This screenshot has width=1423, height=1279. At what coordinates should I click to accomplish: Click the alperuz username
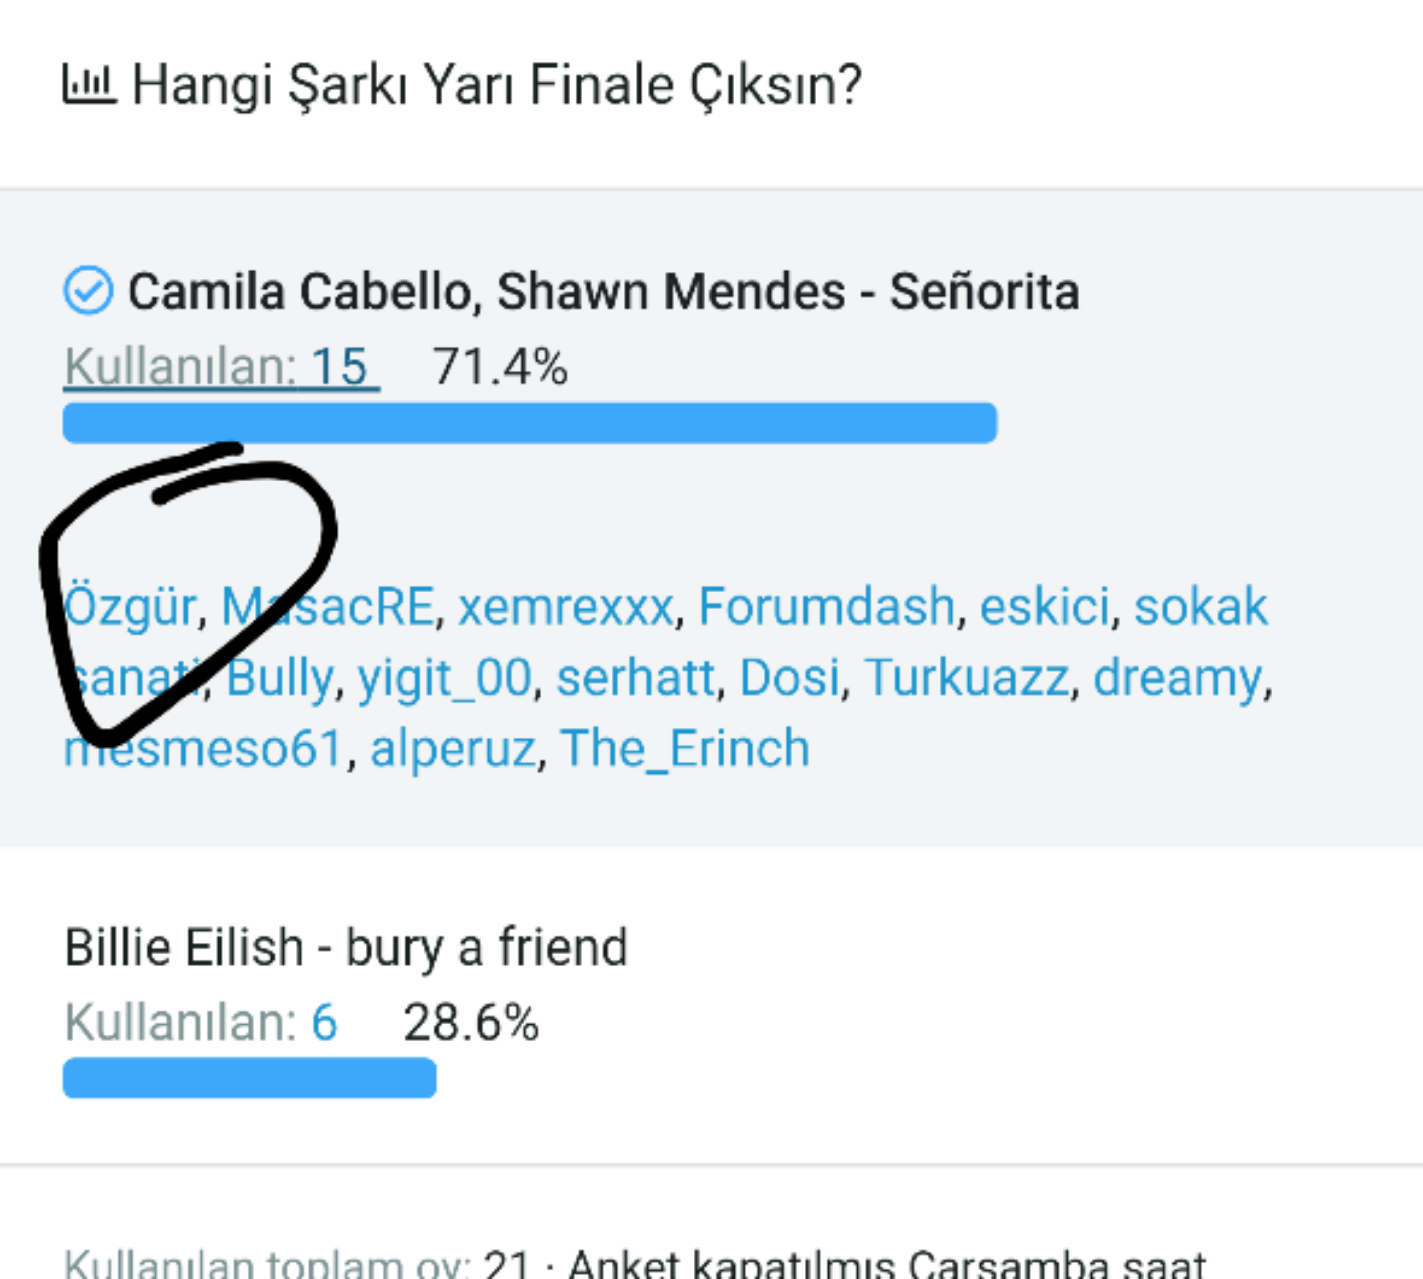[x=453, y=749]
